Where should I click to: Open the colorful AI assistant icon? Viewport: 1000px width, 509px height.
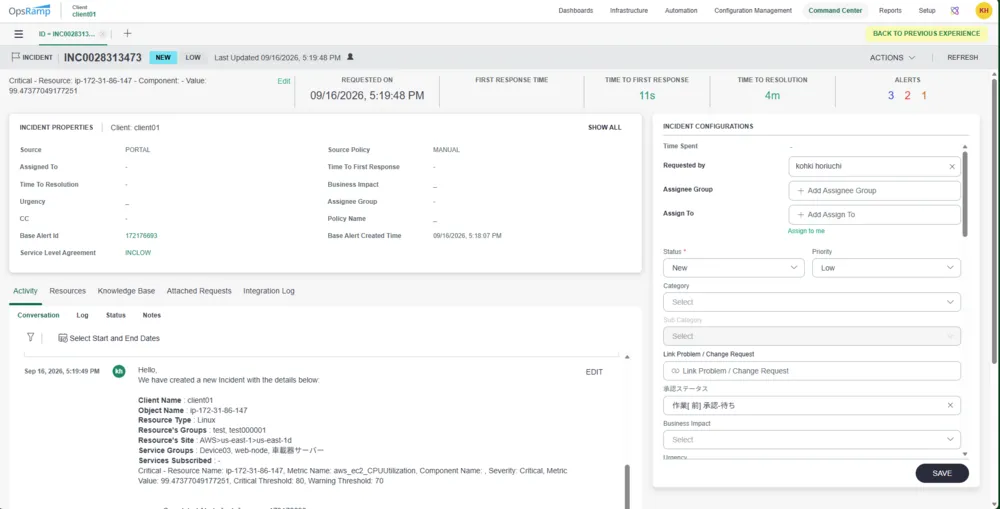click(x=955, y=11)
